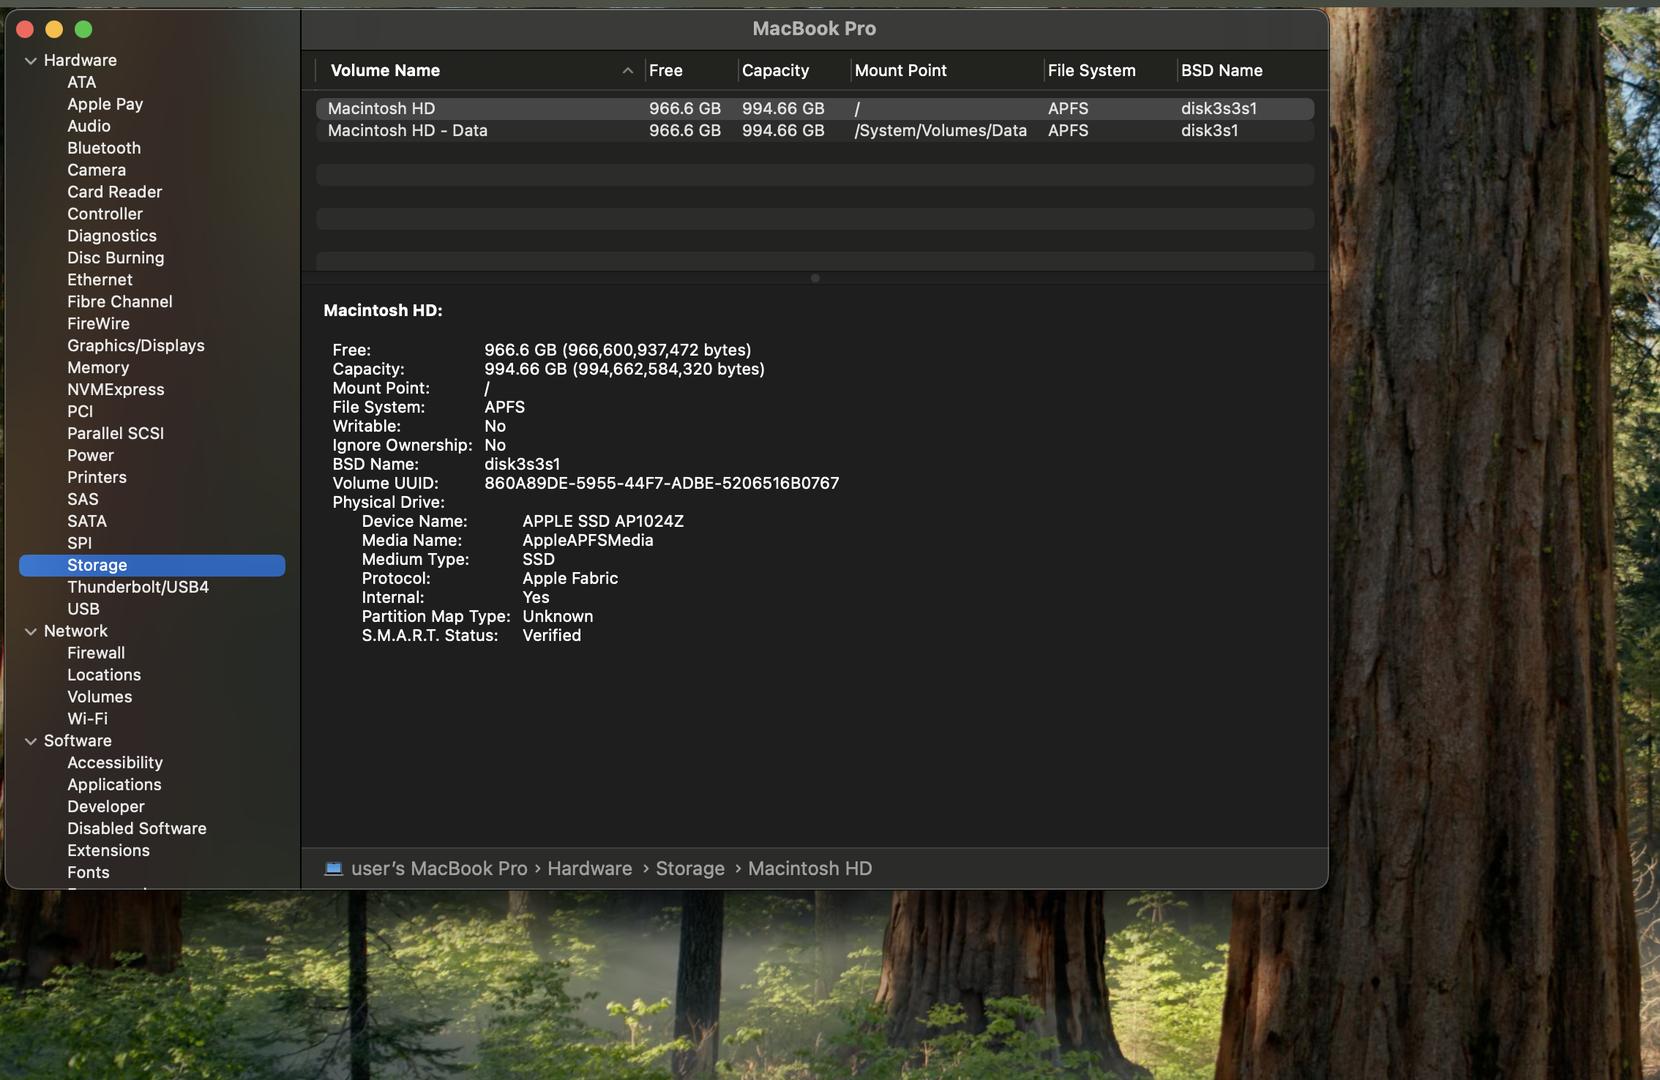The height and width of the screenshot is (1080, 1660).
Task: Sort by BSD Name column header
Action: click(1221, 71)
